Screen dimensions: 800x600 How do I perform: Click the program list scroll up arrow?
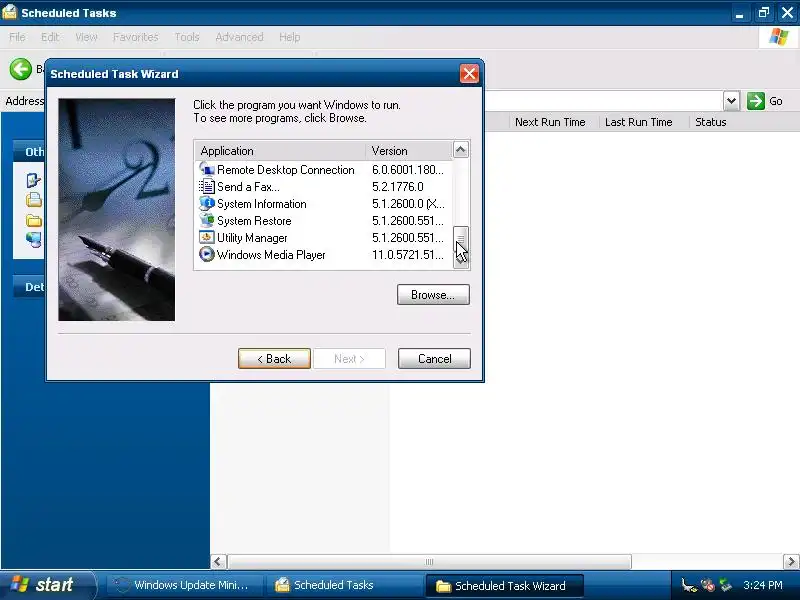point(461,149)
